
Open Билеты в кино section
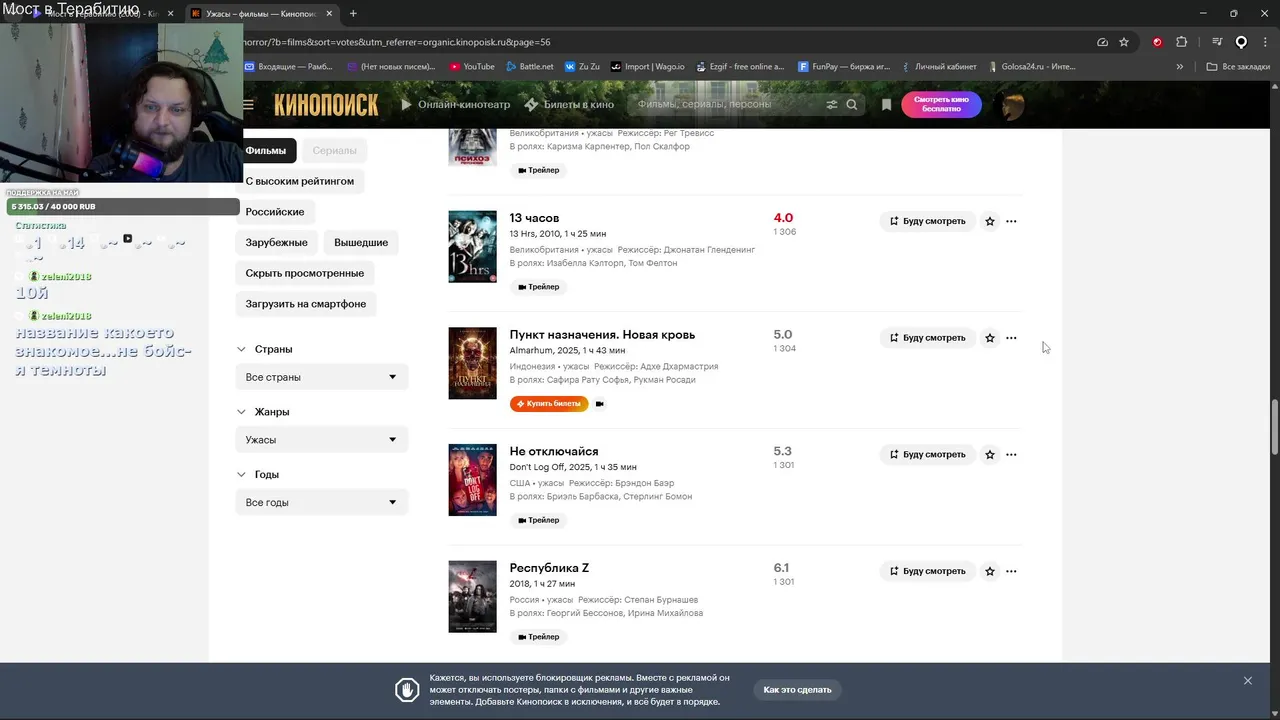[569, 104]
